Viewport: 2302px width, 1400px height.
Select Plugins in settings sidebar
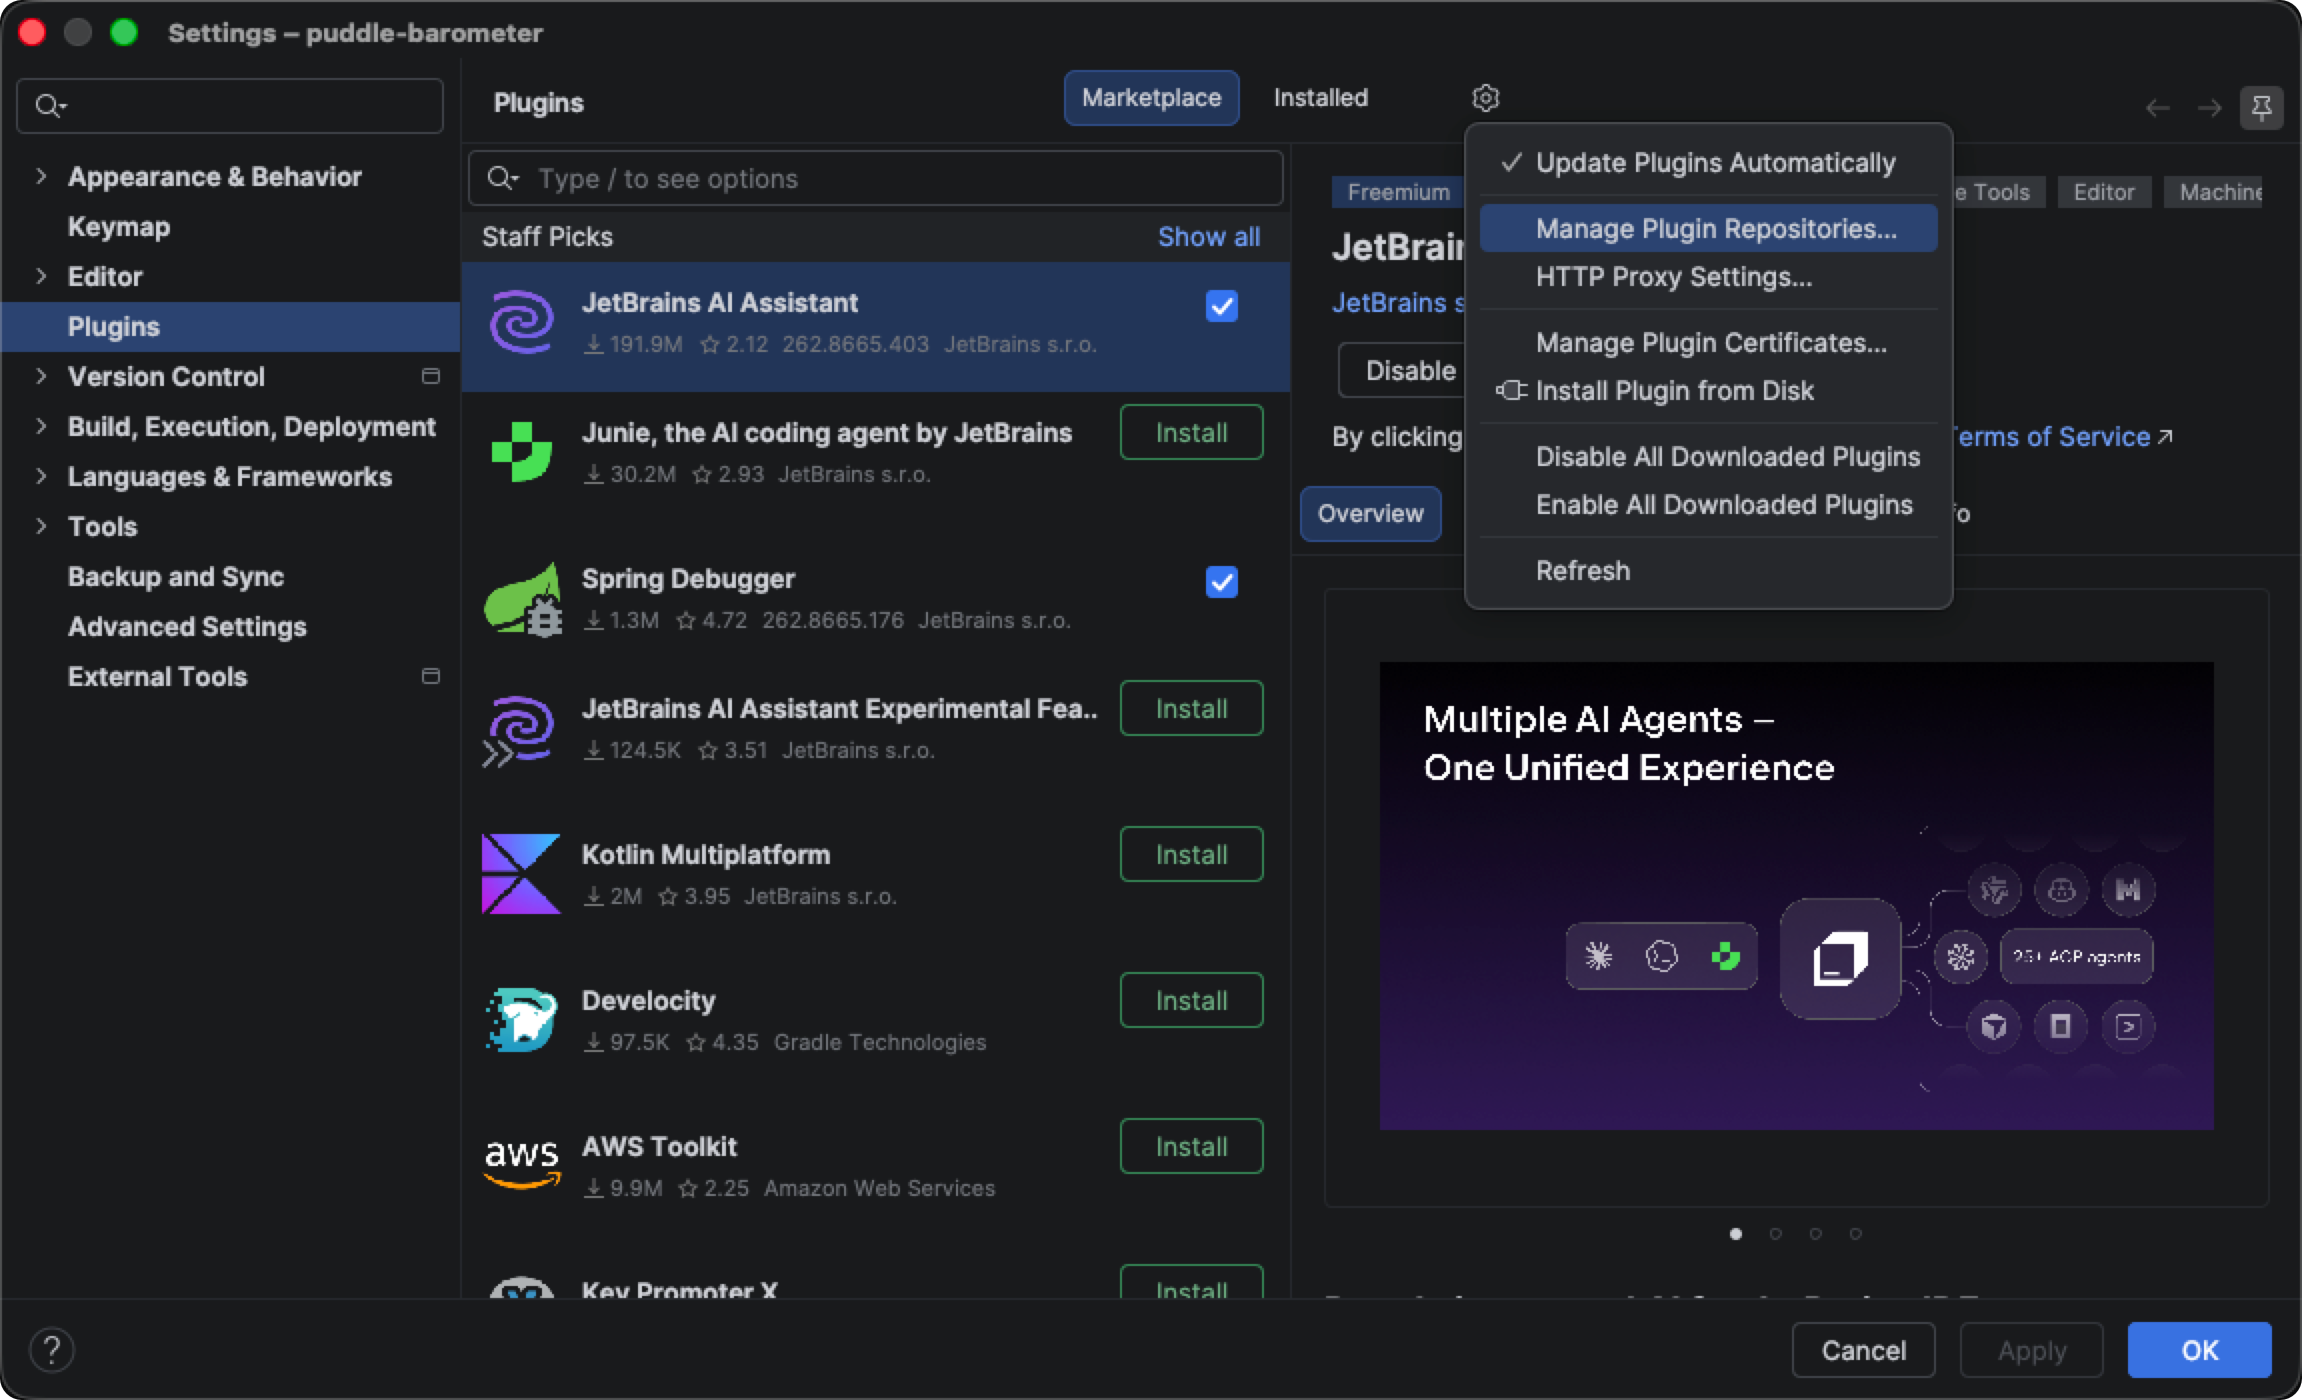pos(230,327)
